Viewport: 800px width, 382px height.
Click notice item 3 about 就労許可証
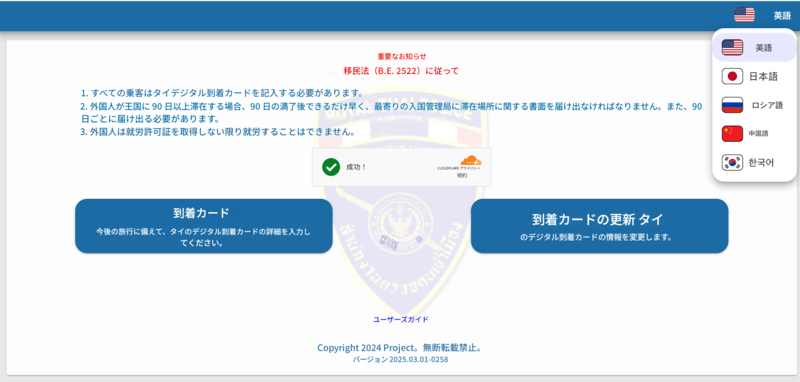point(218,132)
